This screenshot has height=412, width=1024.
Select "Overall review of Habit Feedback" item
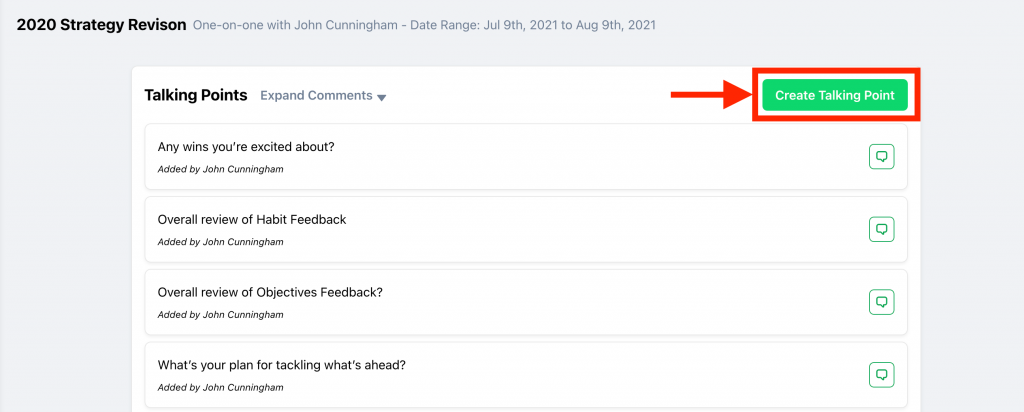252,219
